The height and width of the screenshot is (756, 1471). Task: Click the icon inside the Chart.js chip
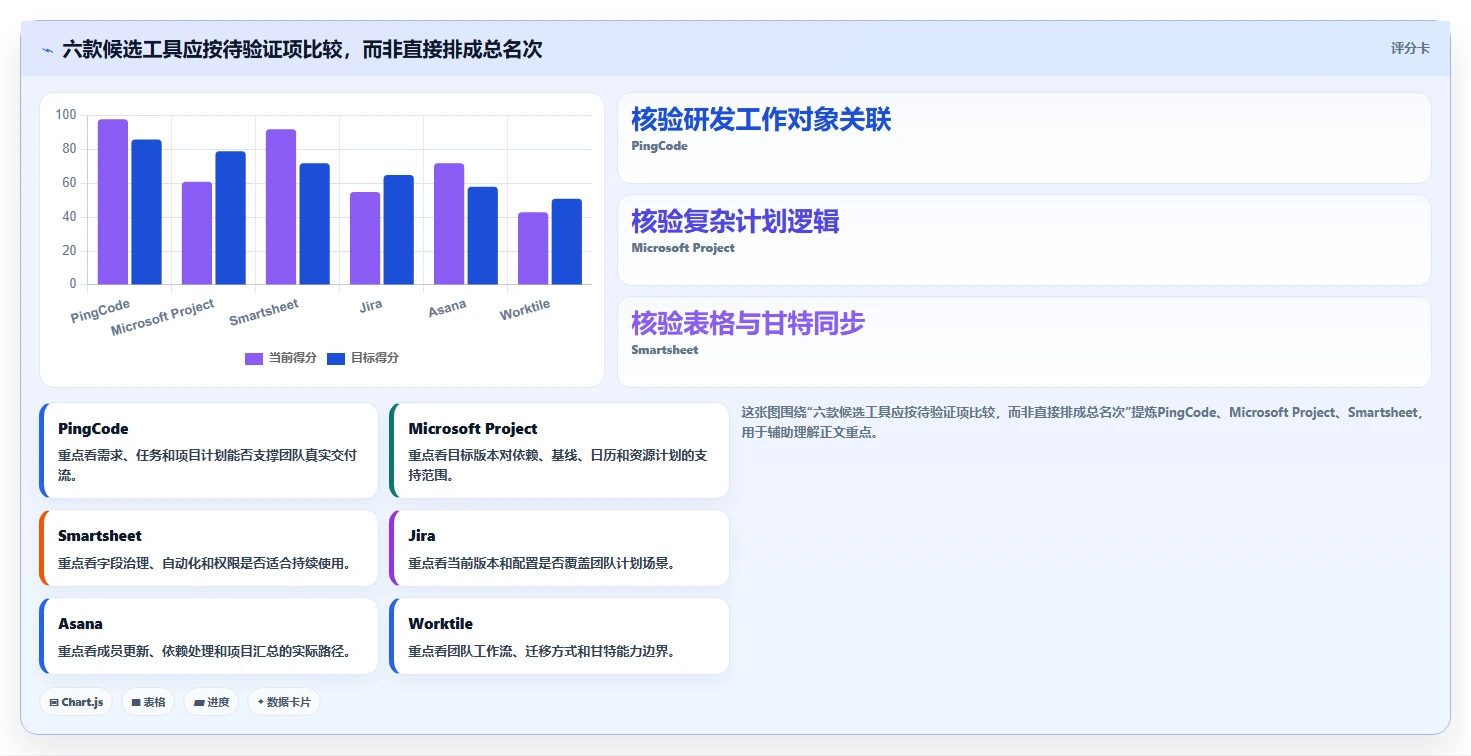pyautogui.click(x=54, y=702)
